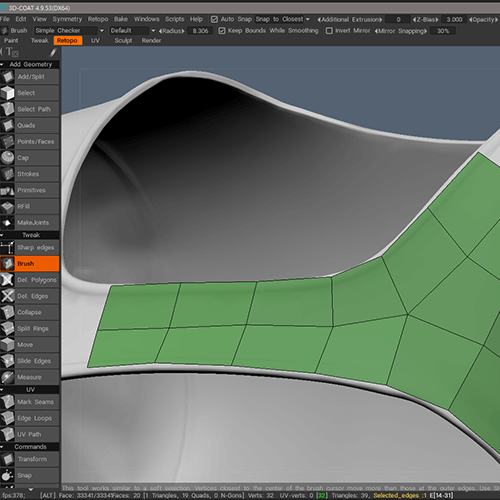Switch to the Paint room tab
The height and width of the screenshot is (500, 500).
tap(11, 40)
